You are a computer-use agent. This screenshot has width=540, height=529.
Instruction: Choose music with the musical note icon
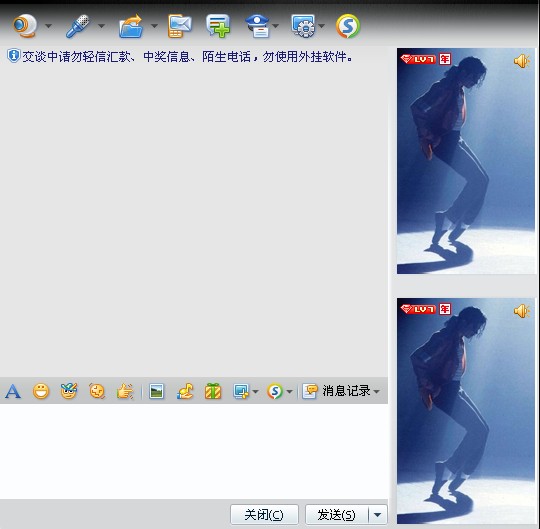tap(185, 391)
